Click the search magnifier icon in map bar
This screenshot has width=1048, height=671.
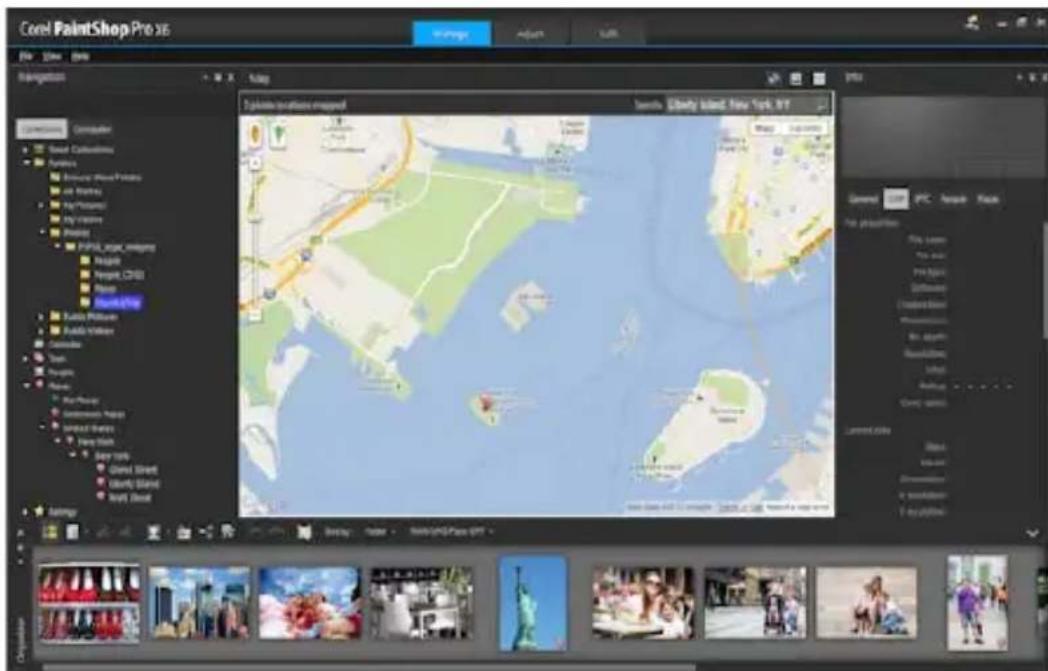[821, 105]
